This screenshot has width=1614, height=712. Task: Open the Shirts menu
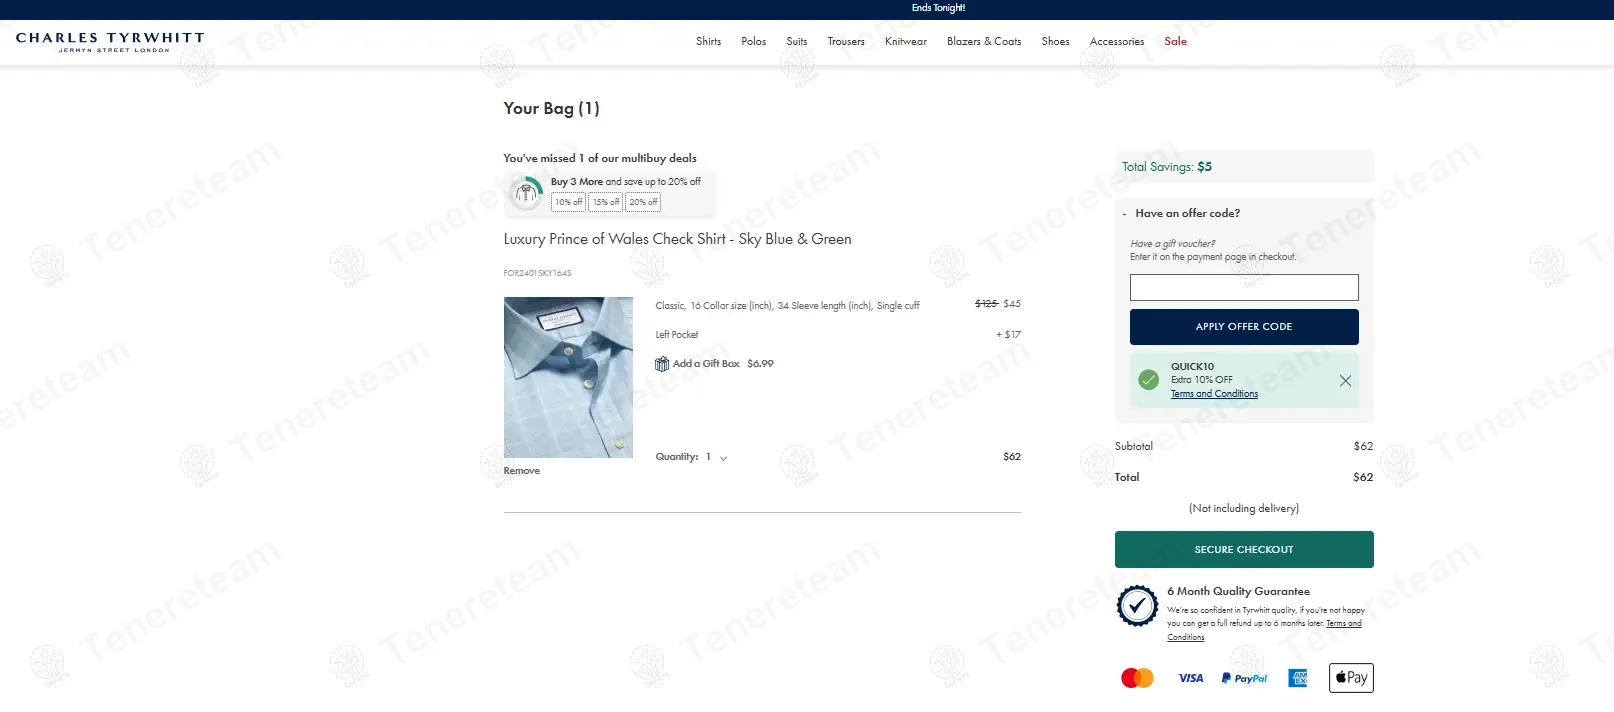click(708, 41)
